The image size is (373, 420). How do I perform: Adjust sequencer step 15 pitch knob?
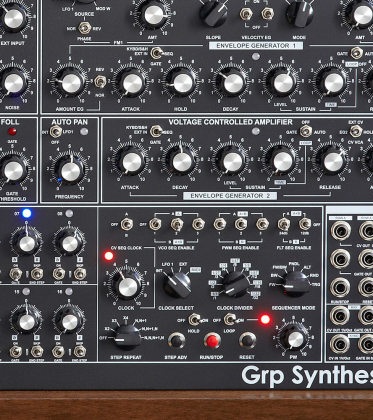pyautogui.click(x=27, y=322)
